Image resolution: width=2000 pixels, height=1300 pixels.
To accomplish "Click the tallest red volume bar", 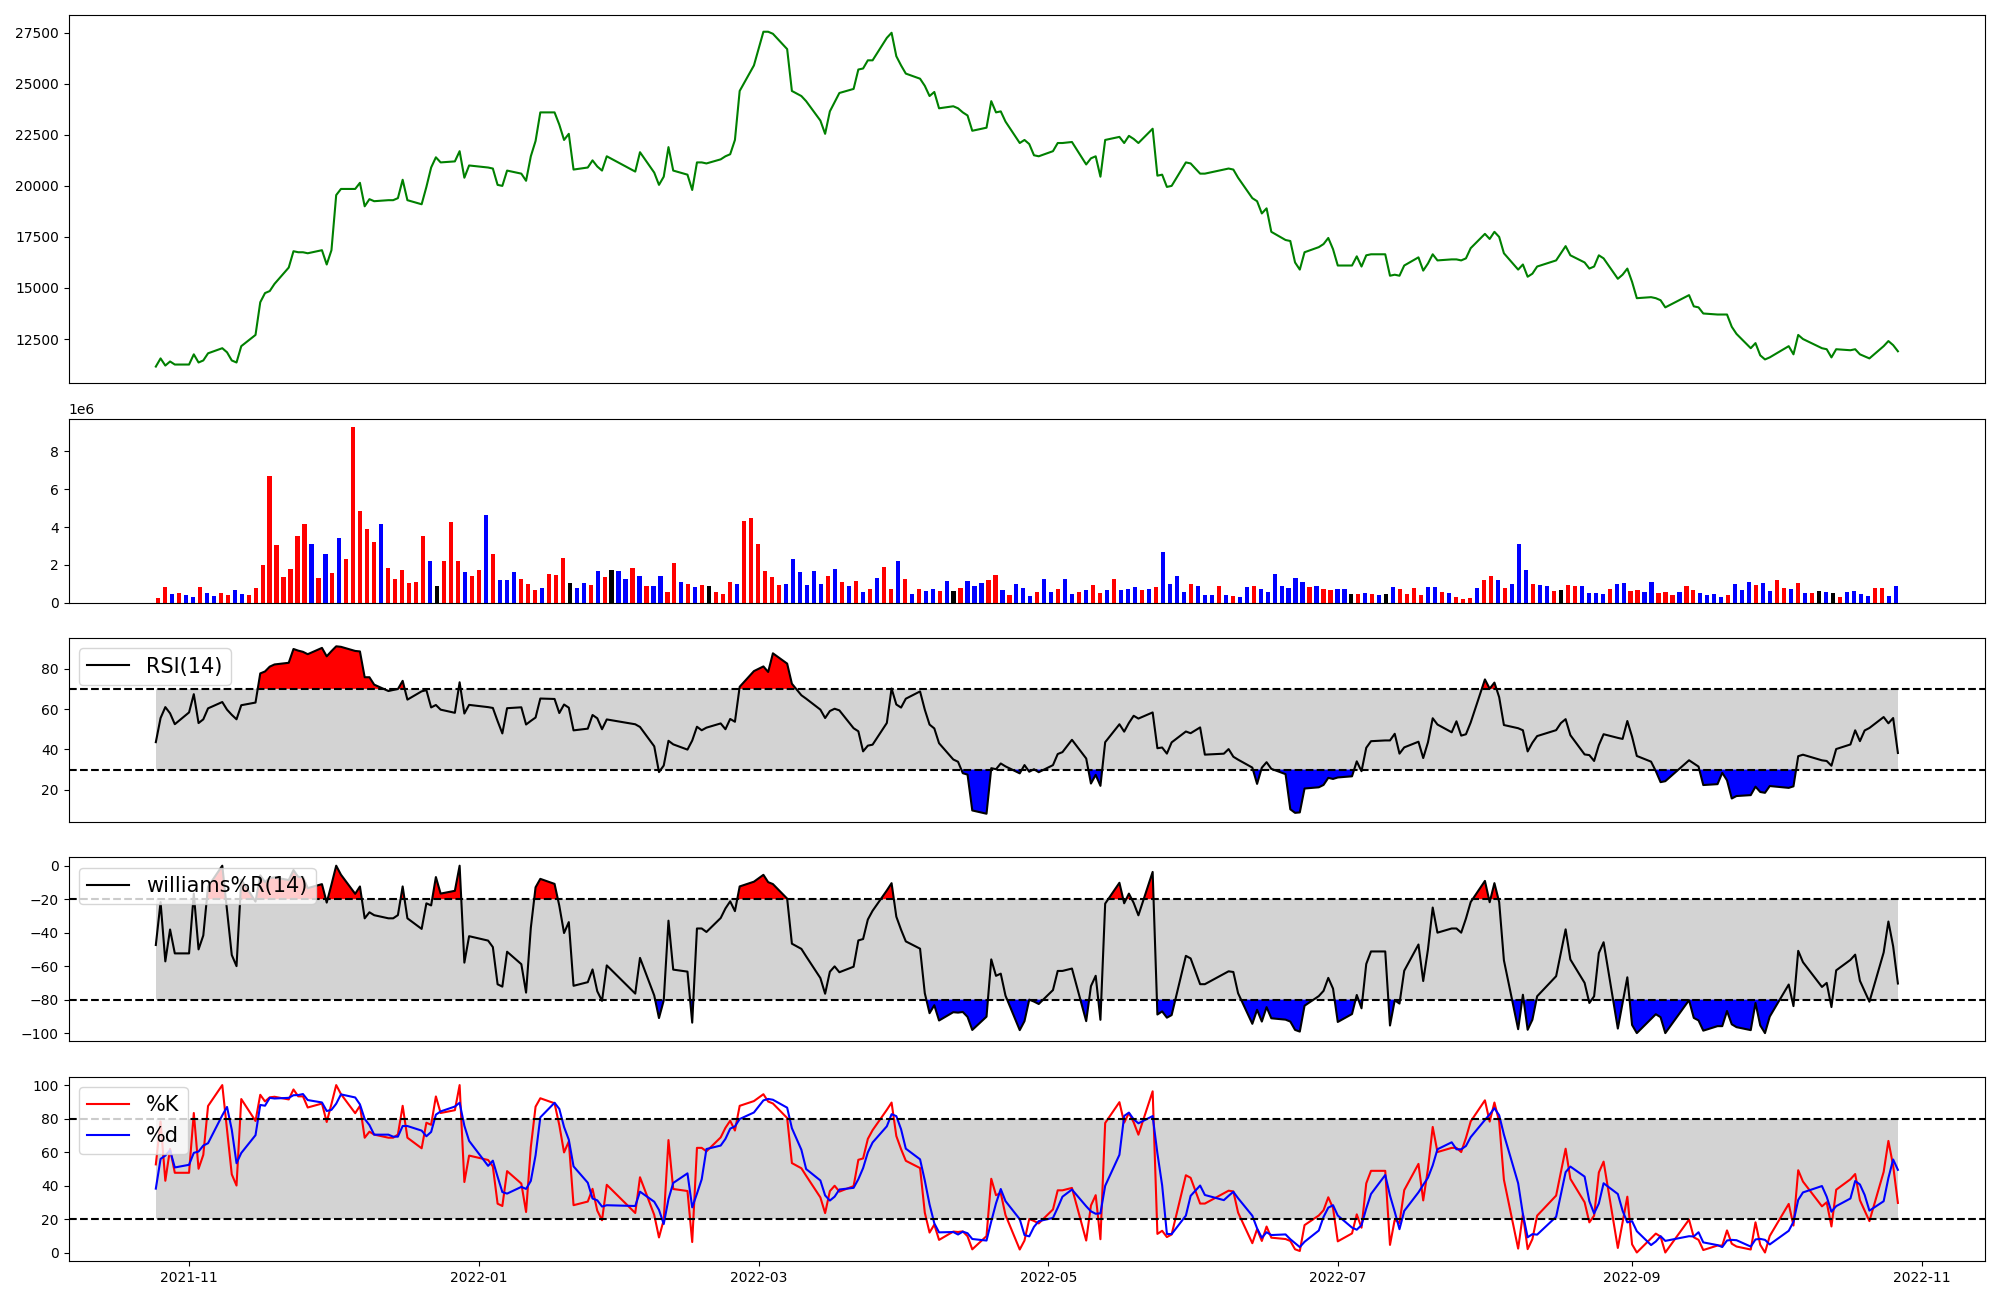I will (353, 514).
